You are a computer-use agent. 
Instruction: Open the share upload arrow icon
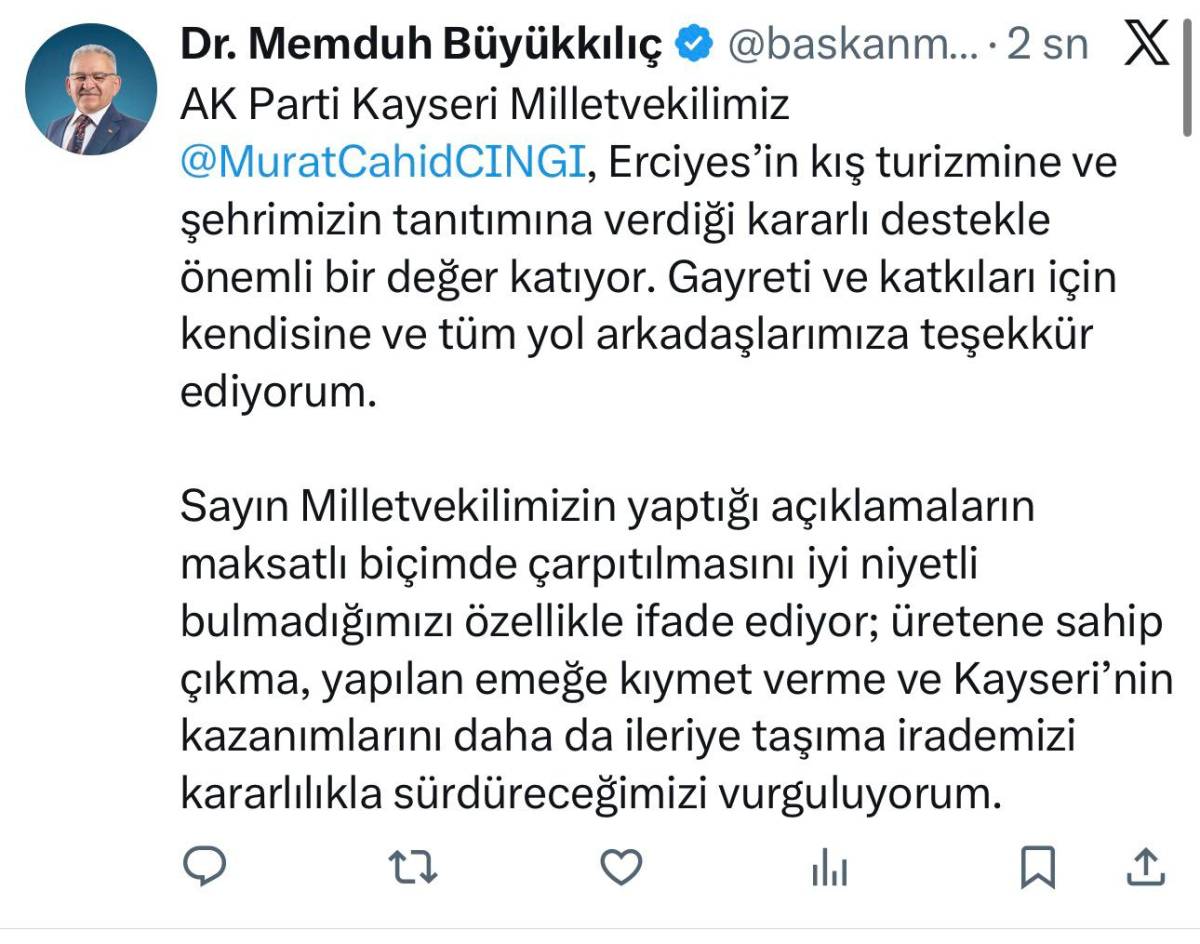(1145, 867)
